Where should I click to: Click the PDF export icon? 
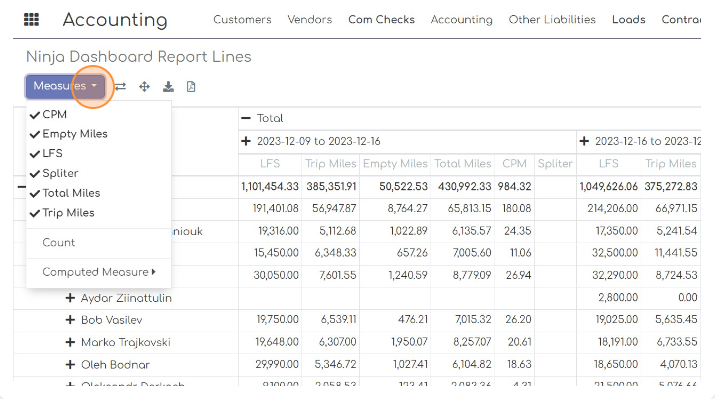click(x=191, y=87)
